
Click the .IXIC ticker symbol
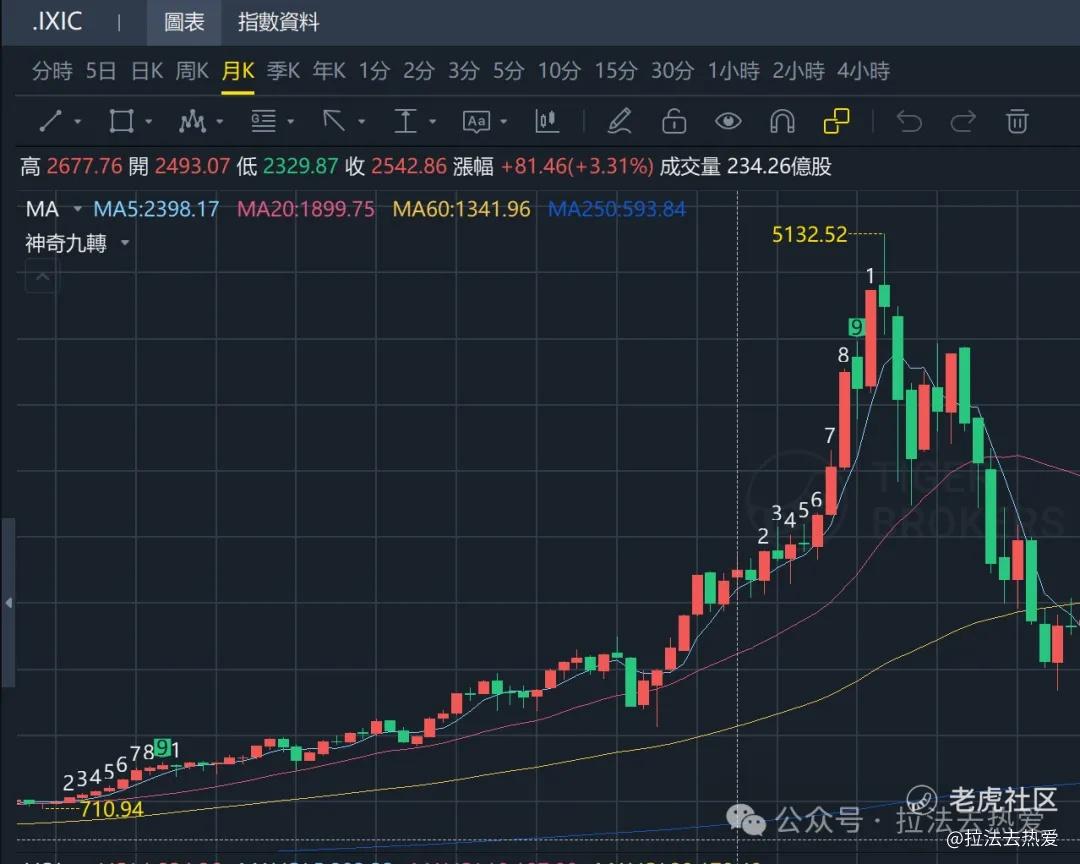click(56, 21)
